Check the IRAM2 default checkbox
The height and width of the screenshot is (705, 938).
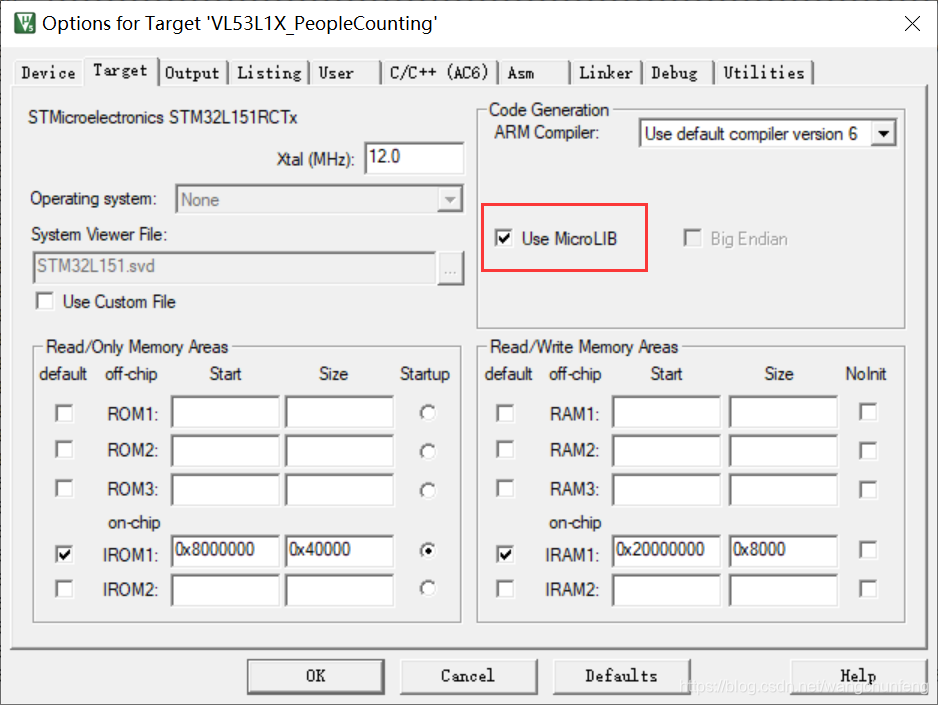505,589
